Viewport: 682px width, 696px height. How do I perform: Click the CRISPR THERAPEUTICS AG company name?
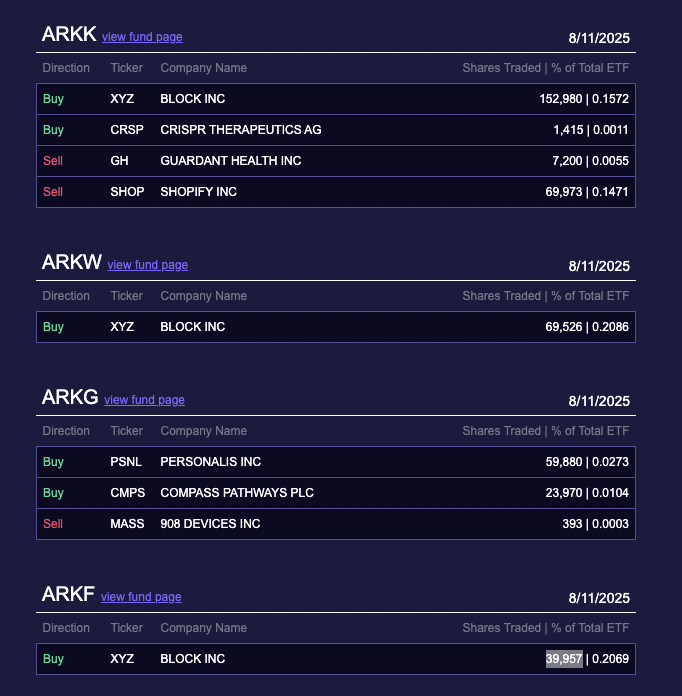pos(240,130)
